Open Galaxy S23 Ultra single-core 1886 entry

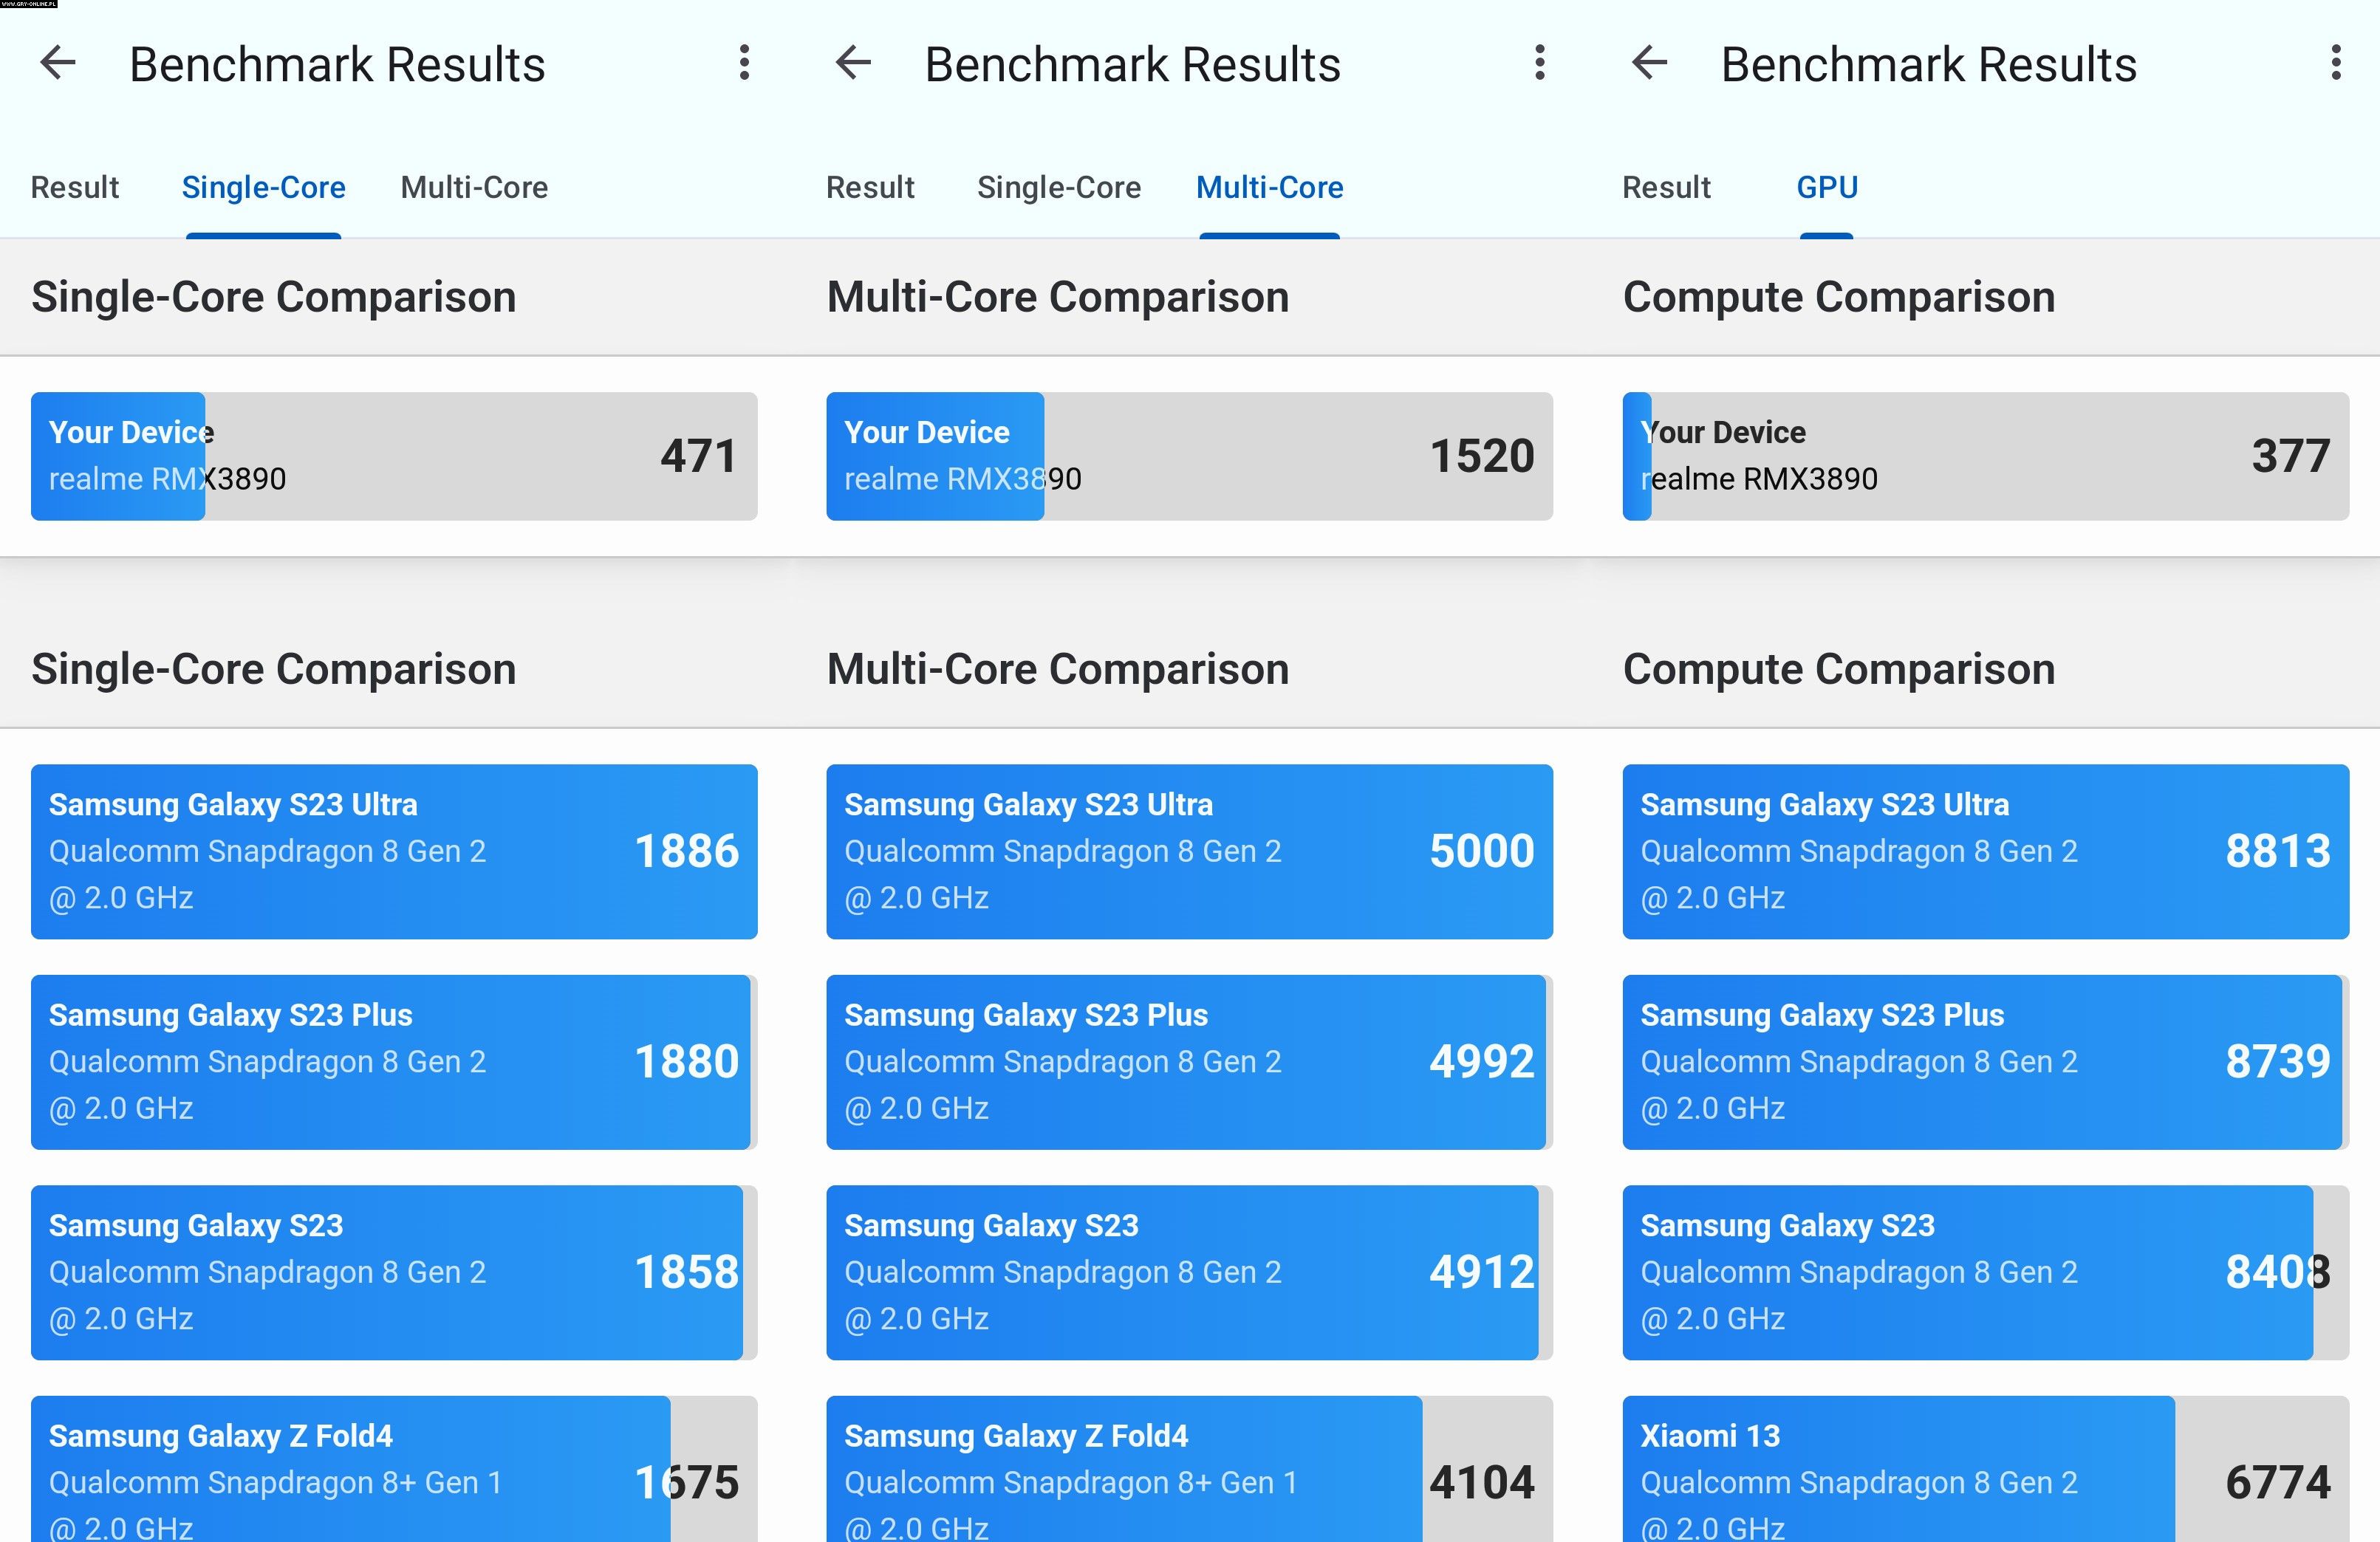pyautogui.click(x=394, y=851)
